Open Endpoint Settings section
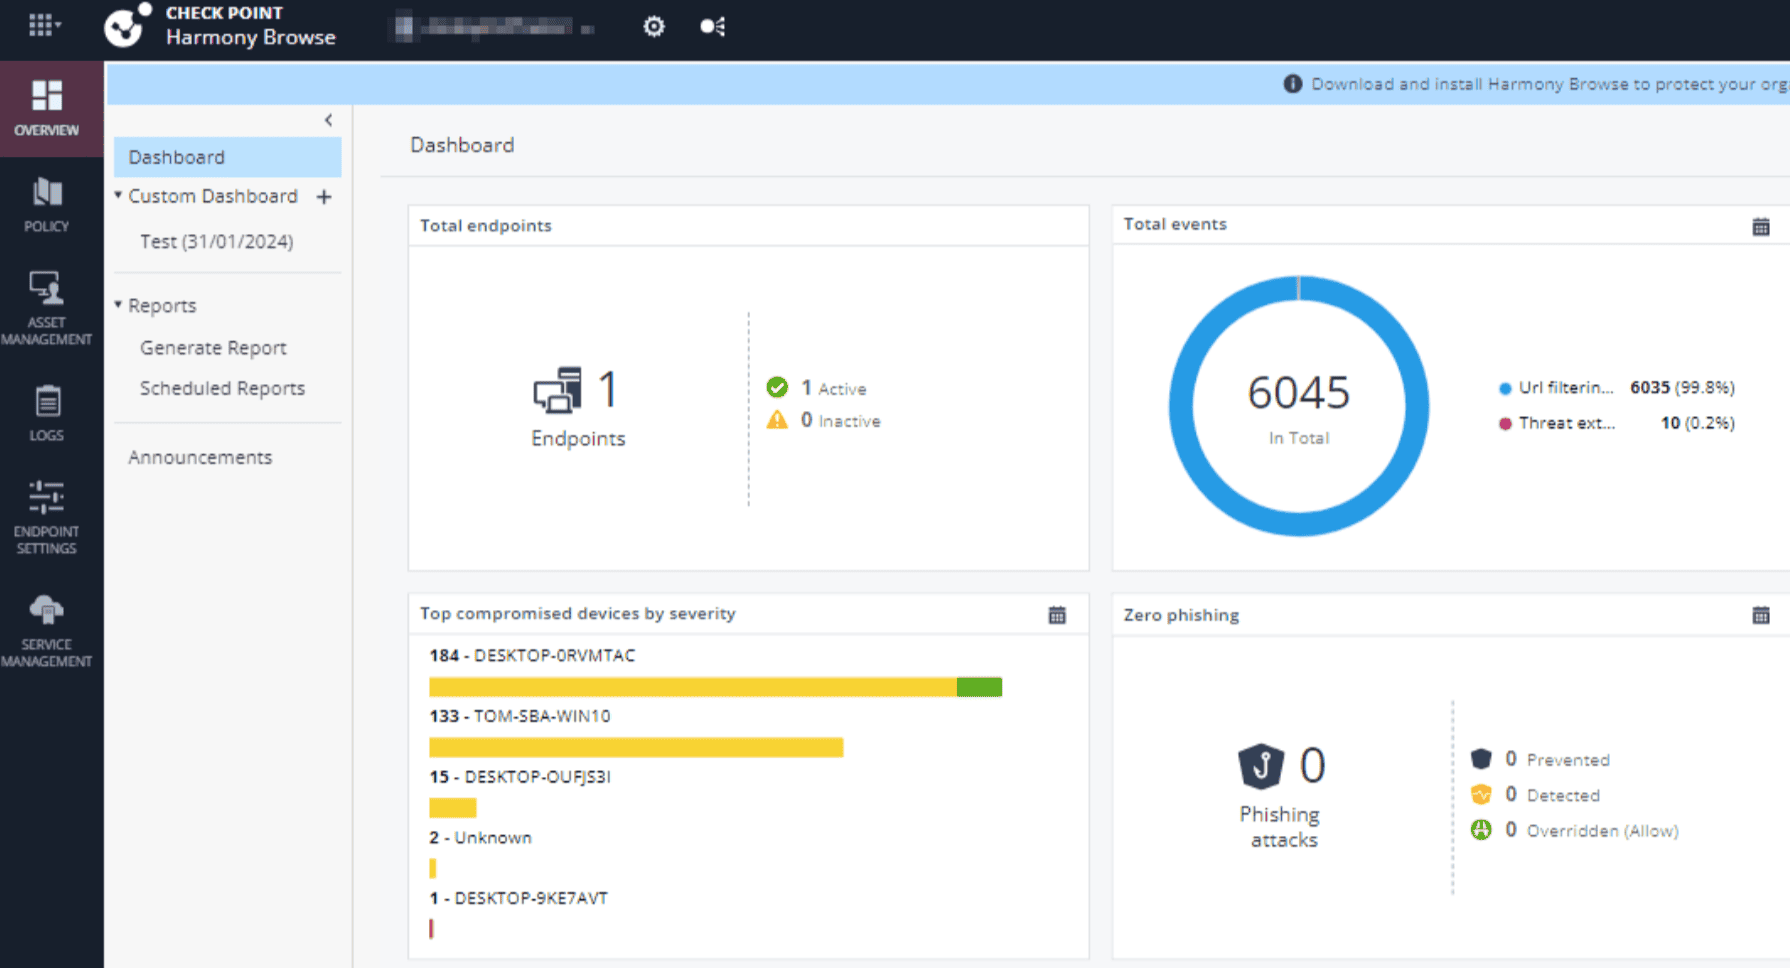Image resolution: width=1790 pixels, height=968 pixels. pos(47,517)
